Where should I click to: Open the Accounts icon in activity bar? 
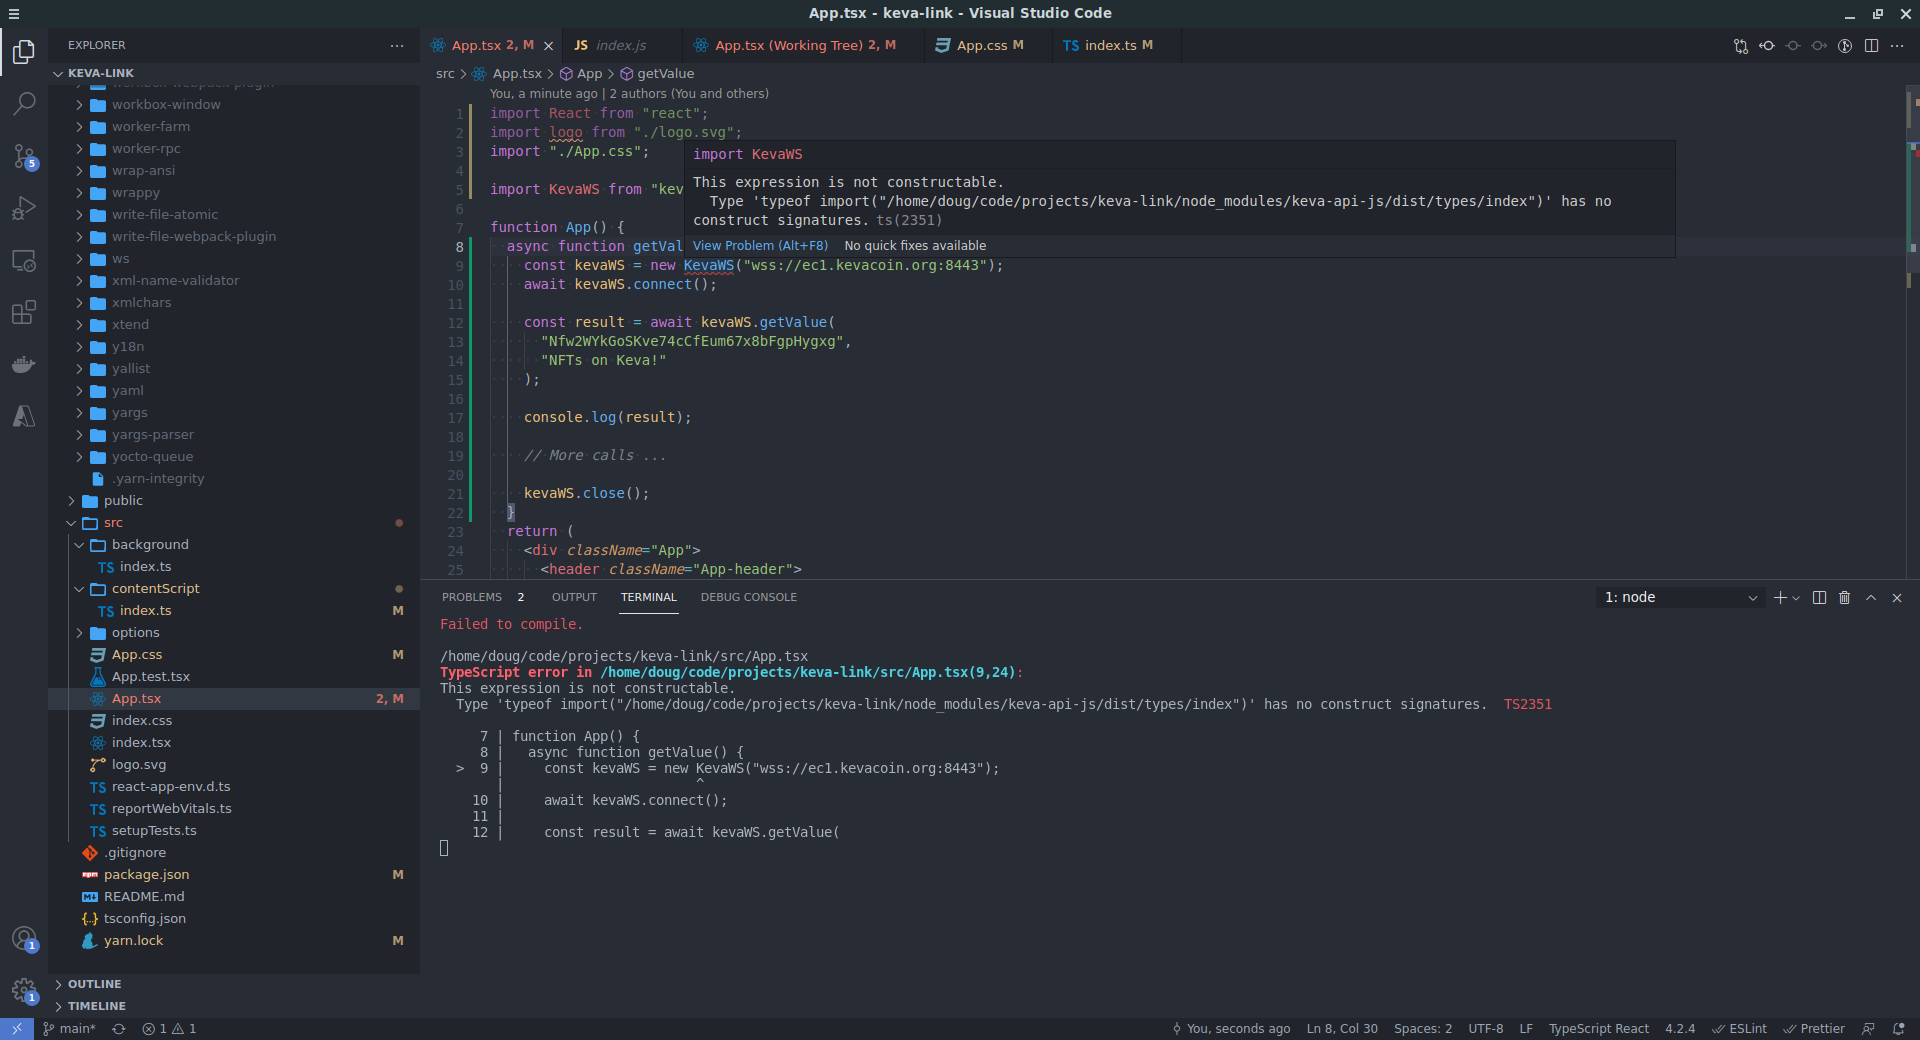(24, 939)
